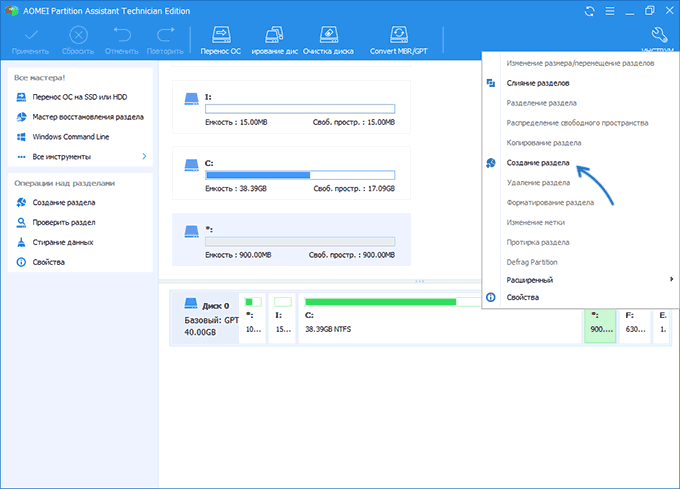
Task: Click the merge icon beside Слияние разделов
Action: point(491,83)
